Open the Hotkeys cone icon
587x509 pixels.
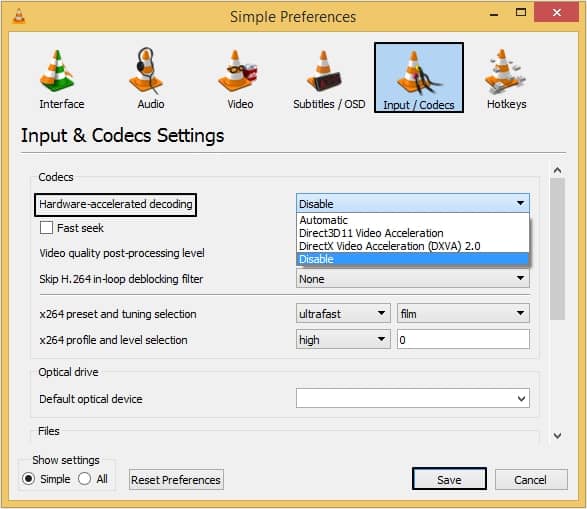click(x=505, y=71)
